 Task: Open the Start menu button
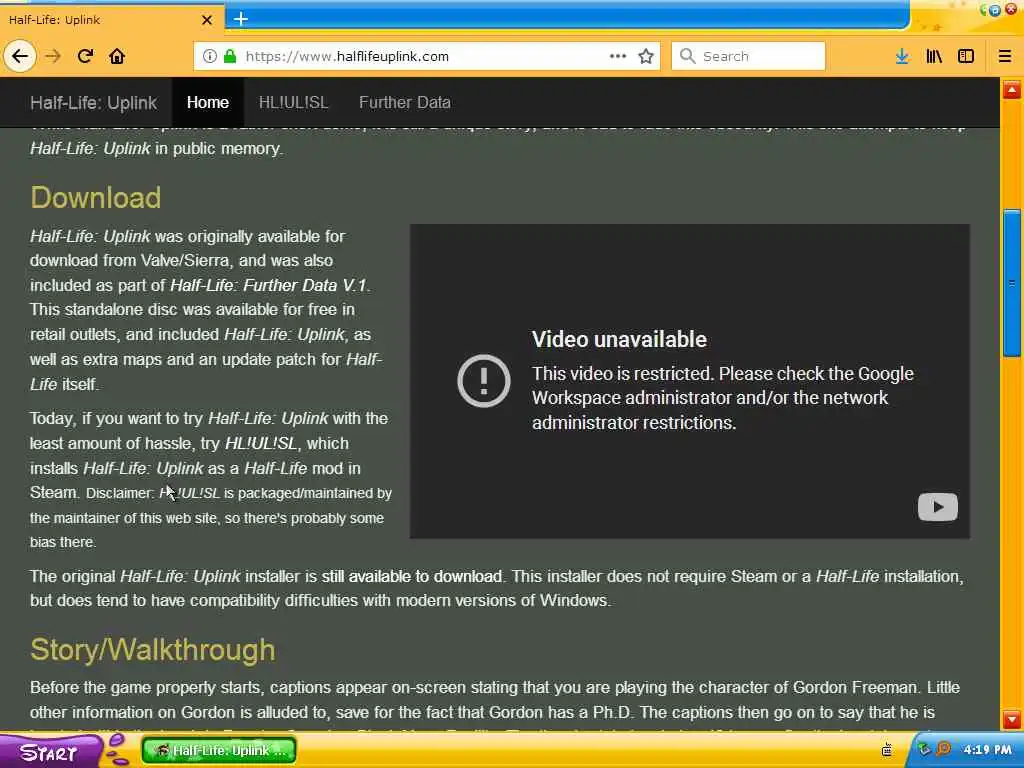point(49,753)
